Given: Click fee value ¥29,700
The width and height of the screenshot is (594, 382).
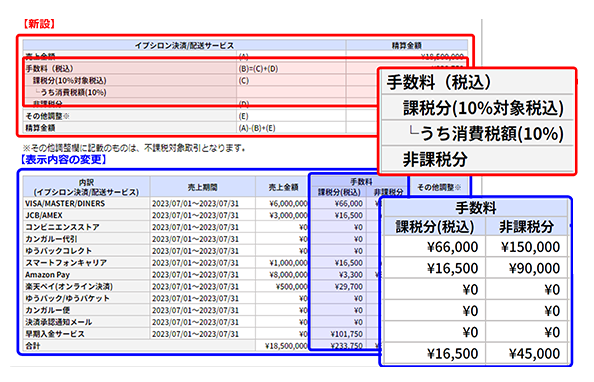Looking at the screenshot, I should point(349,286).
